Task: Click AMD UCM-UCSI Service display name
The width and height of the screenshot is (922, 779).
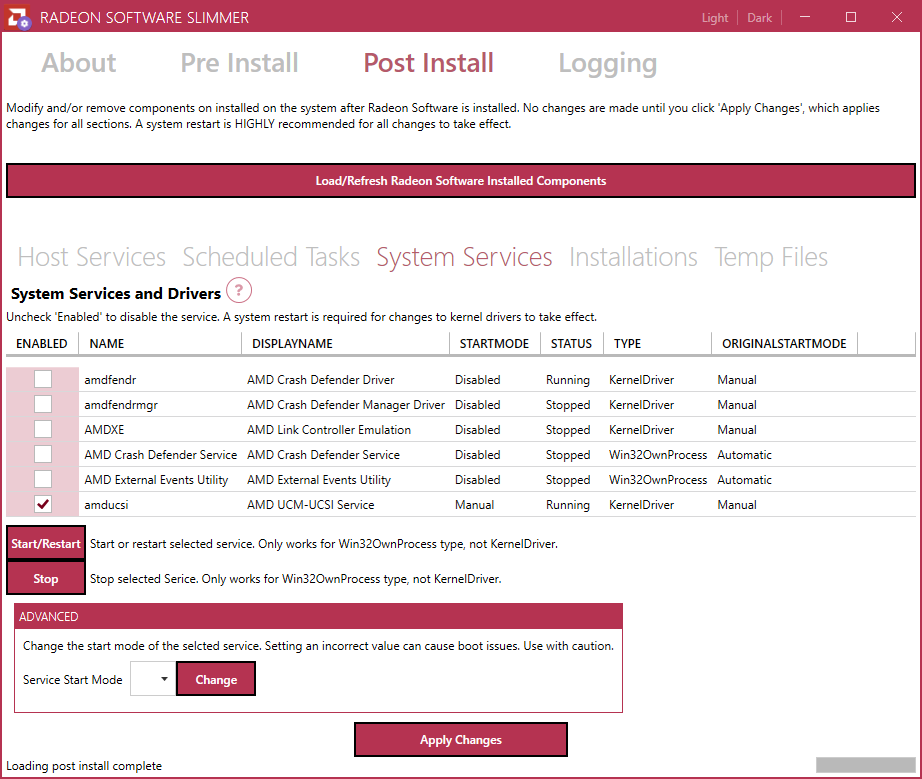Action: [310, 504]
